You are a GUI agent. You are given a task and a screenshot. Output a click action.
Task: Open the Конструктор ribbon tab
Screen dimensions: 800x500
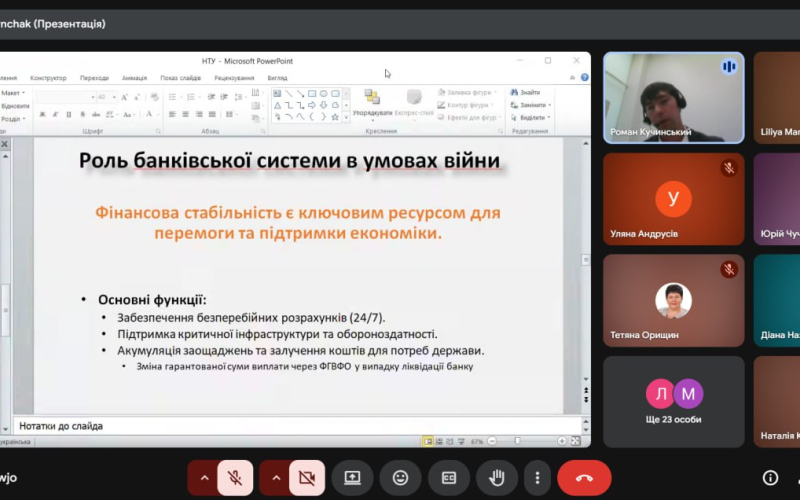click(x=48, y=78)
